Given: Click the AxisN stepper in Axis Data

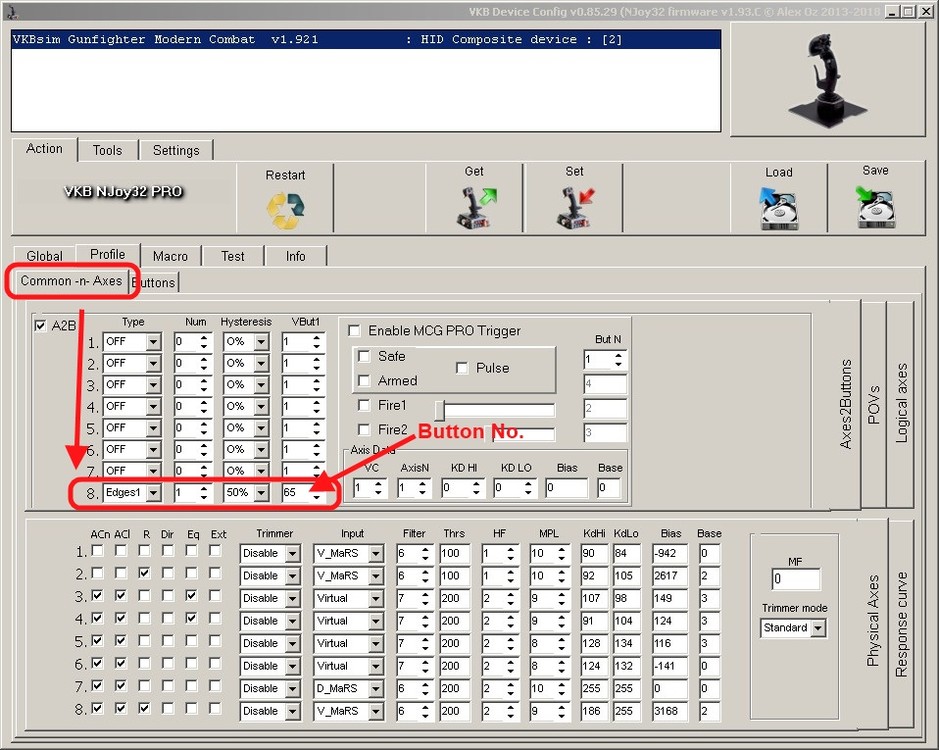Looking at the screenshot, I should point(422,488).
